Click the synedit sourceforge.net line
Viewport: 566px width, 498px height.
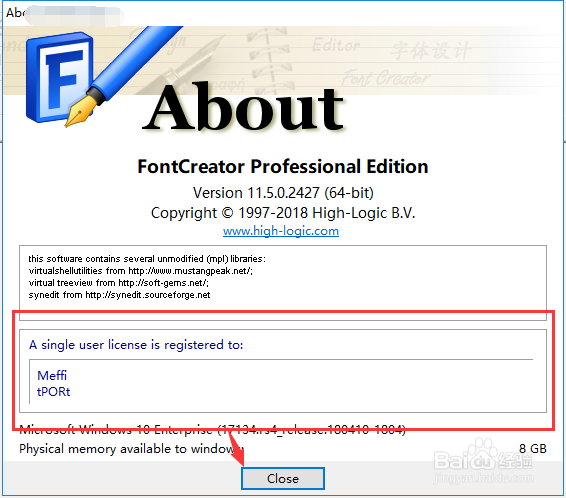pos(119,295)
